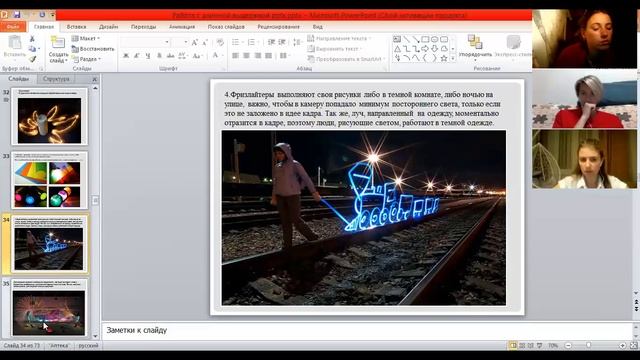Click the Decrease Font Size icon
This screenshot has height=360, width=640.
point(205,42)
